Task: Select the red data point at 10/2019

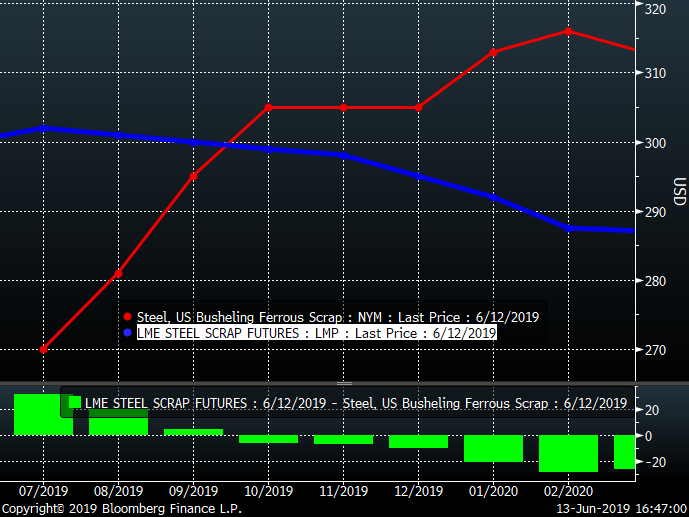Action: (268, 107)
